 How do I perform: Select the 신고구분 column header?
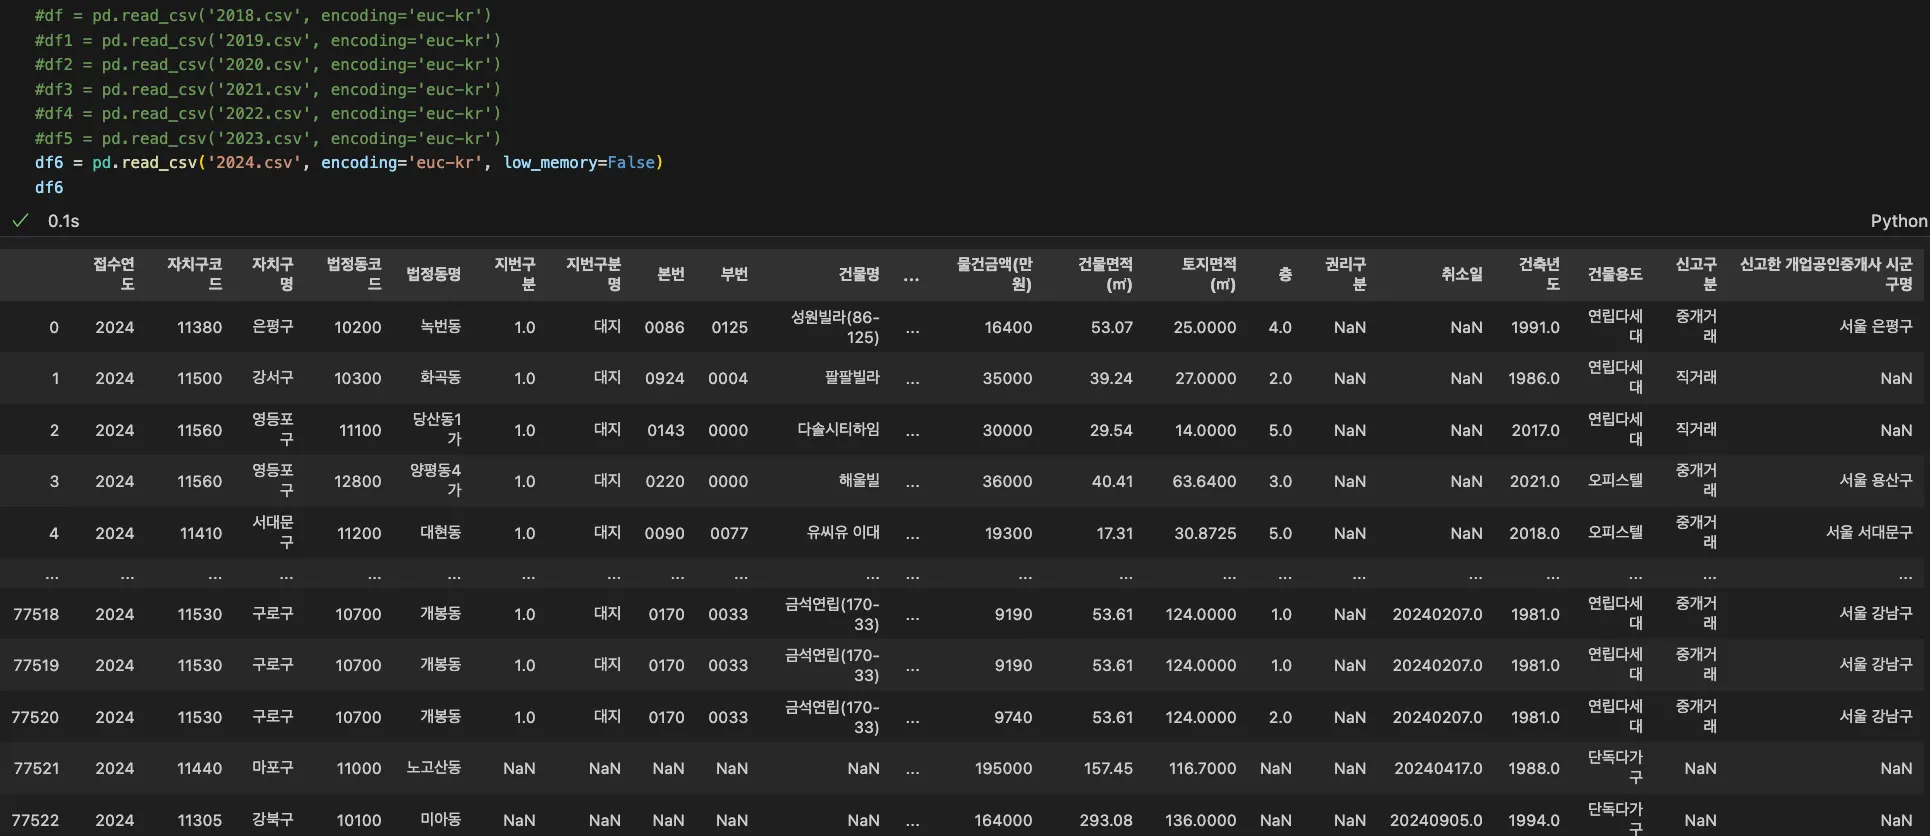[x=1696, y=274]
